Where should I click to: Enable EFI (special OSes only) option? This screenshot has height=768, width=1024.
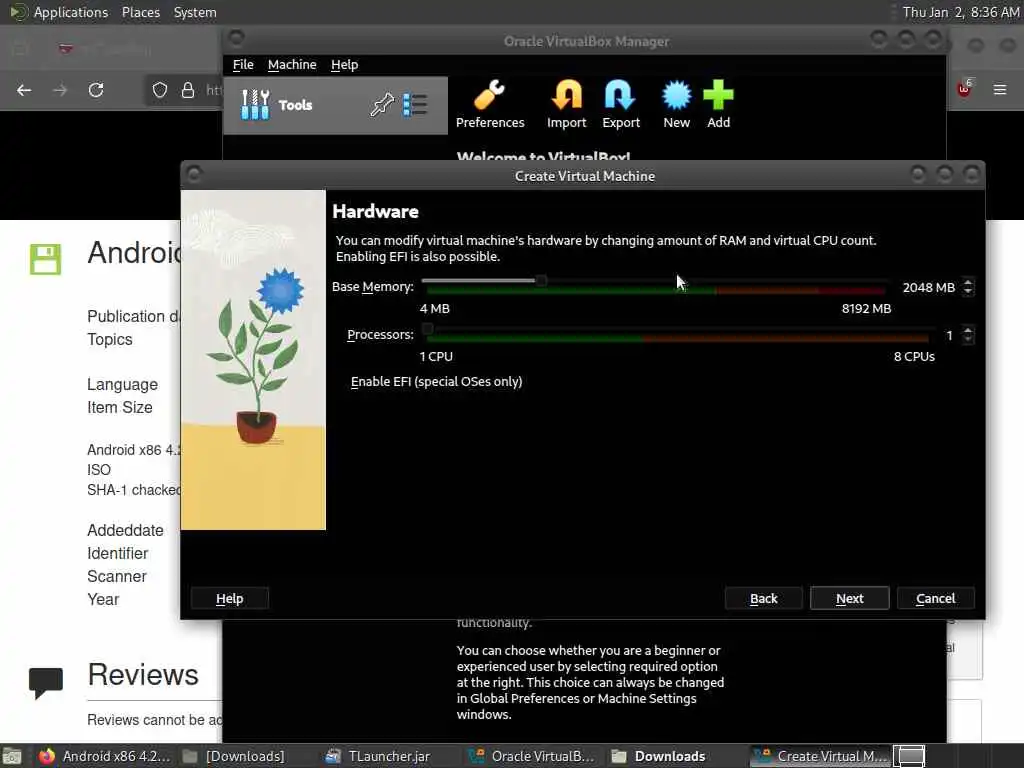436,381
